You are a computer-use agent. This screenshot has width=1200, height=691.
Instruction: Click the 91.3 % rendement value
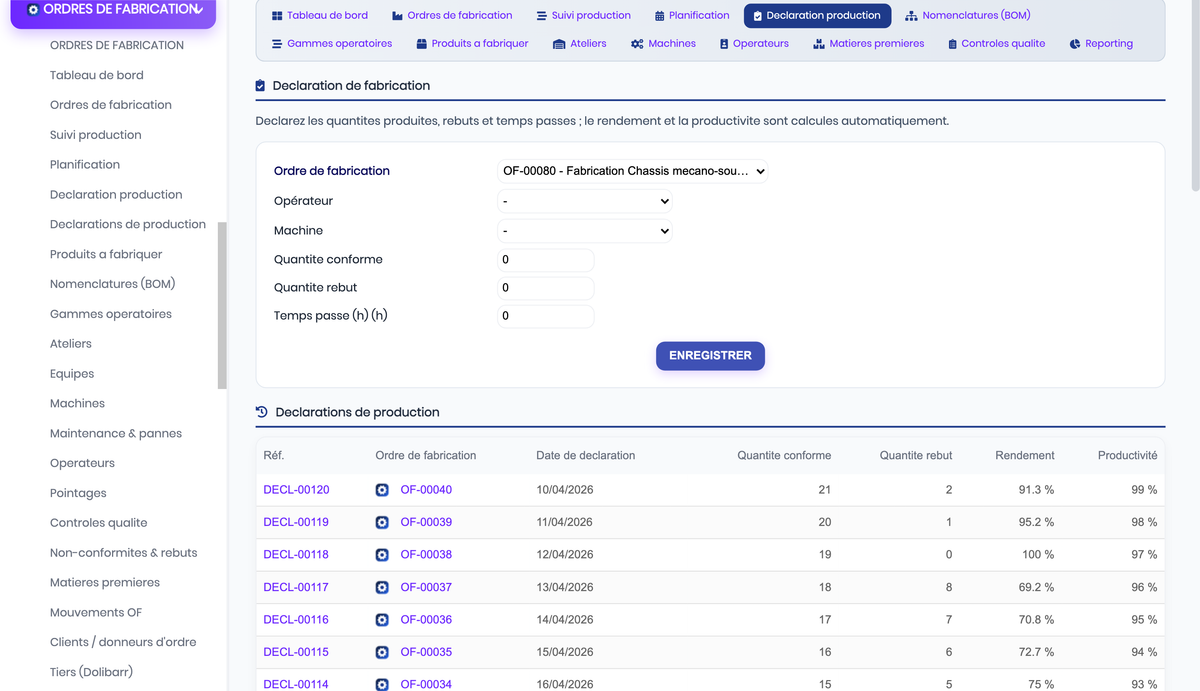click(x=1036, y=490)
